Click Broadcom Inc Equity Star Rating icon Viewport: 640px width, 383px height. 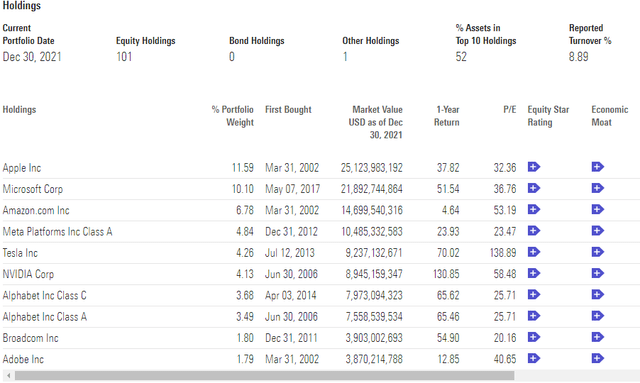(x=533, y=337)
